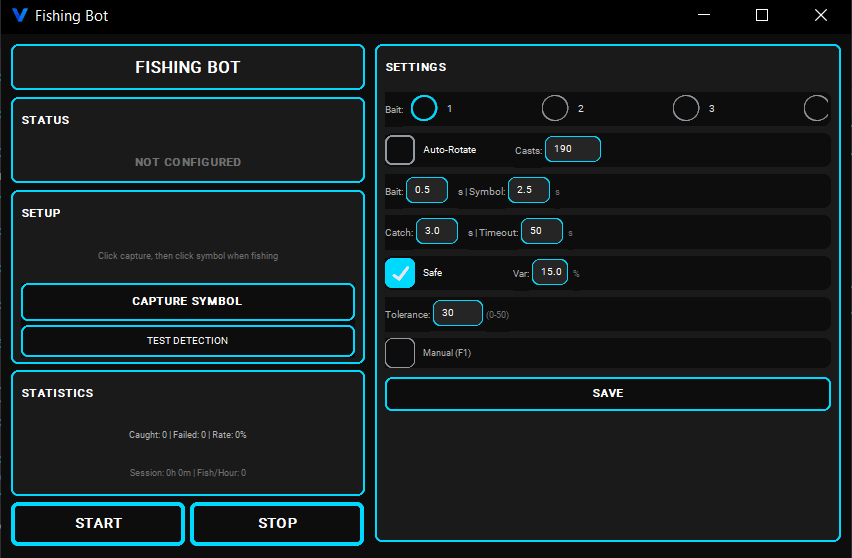The height and width of the screenshot is (558, 852).
Task: Click the Casts input field
Action: tap(573, 149)
